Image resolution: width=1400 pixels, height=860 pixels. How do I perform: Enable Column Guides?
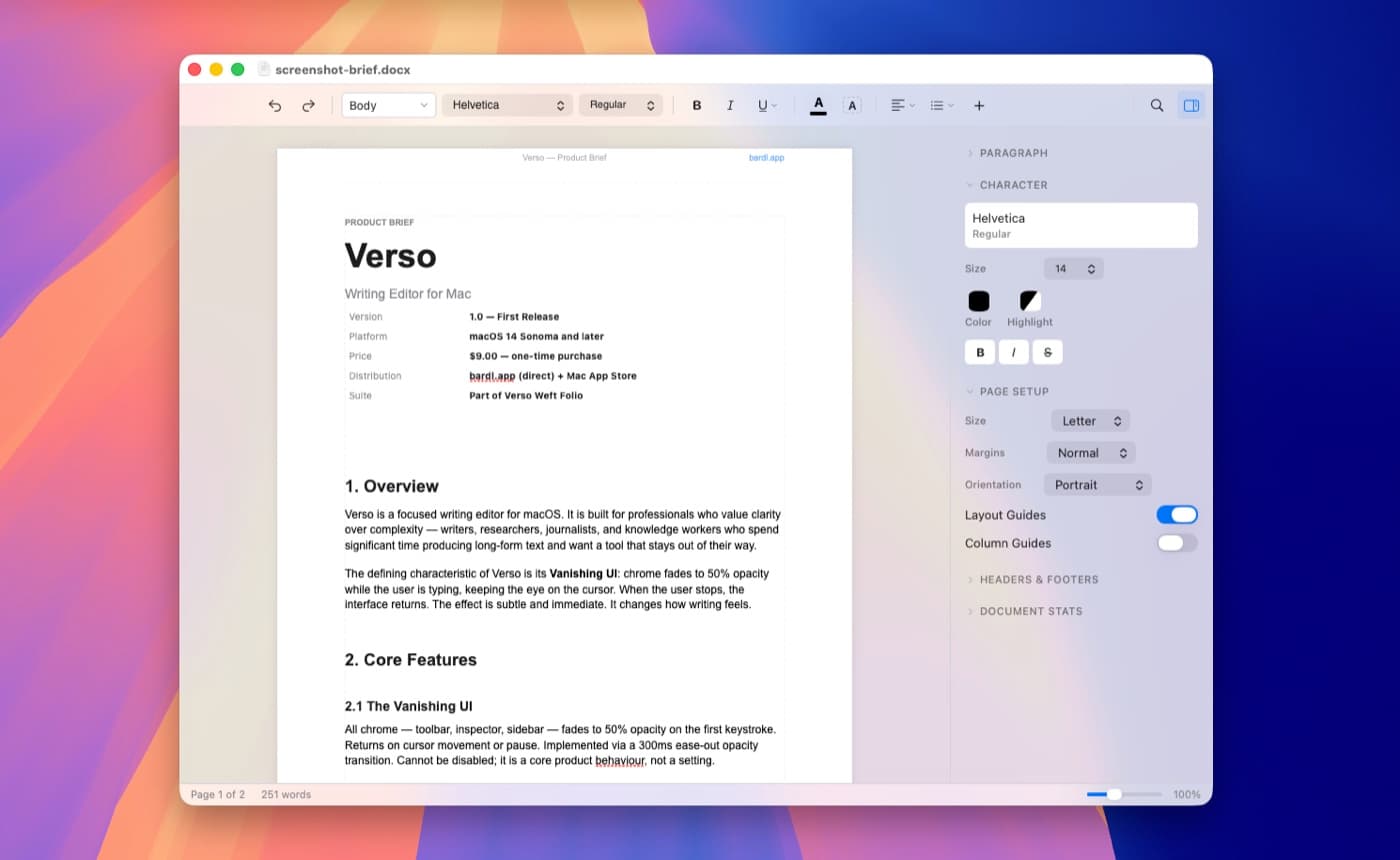click(1177, 543)
